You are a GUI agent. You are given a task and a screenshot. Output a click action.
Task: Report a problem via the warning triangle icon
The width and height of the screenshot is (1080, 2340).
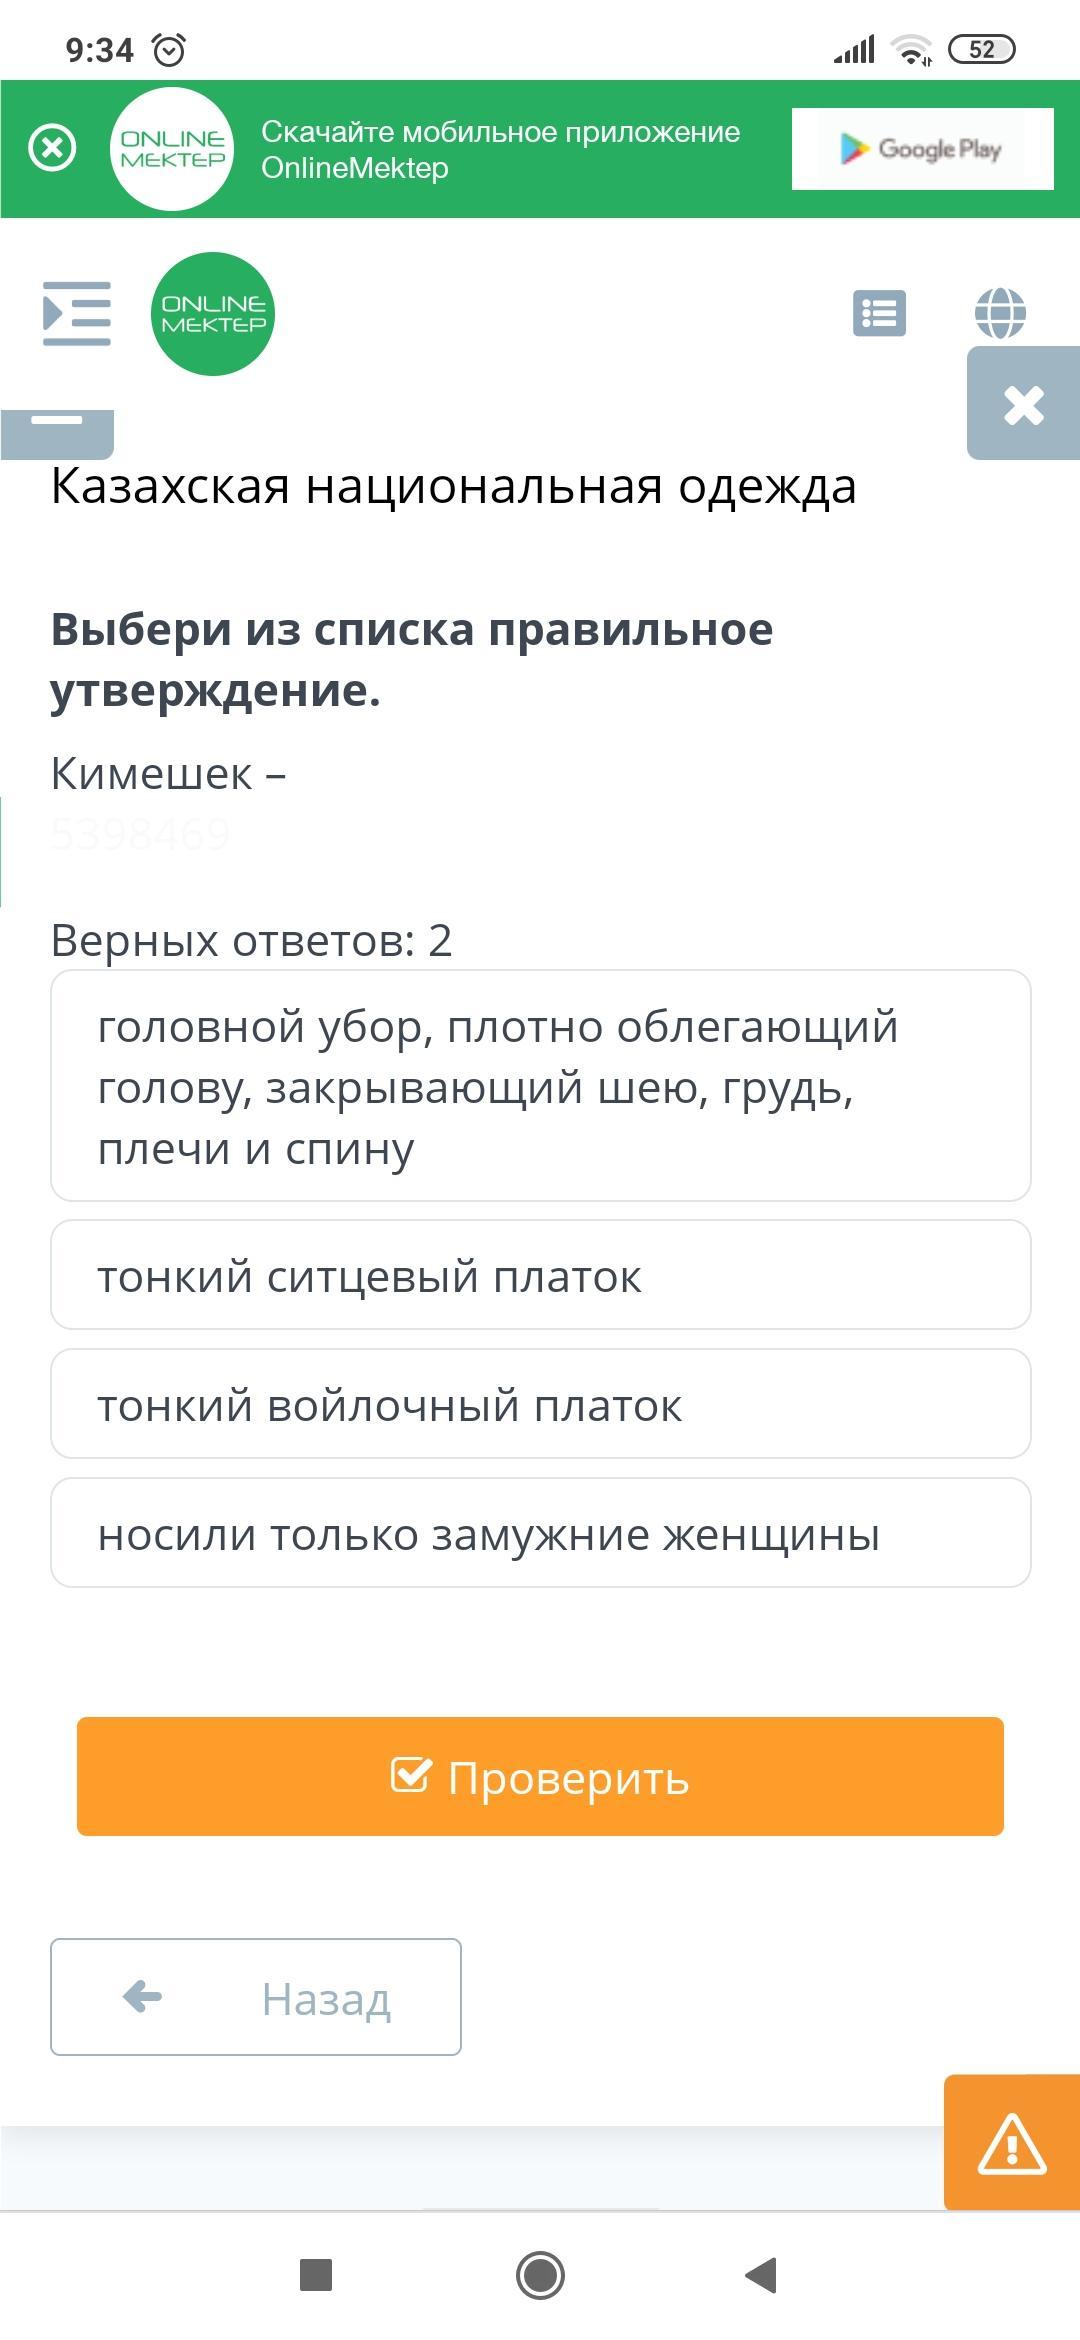pyautogui.click(x=1011, y=2144)
